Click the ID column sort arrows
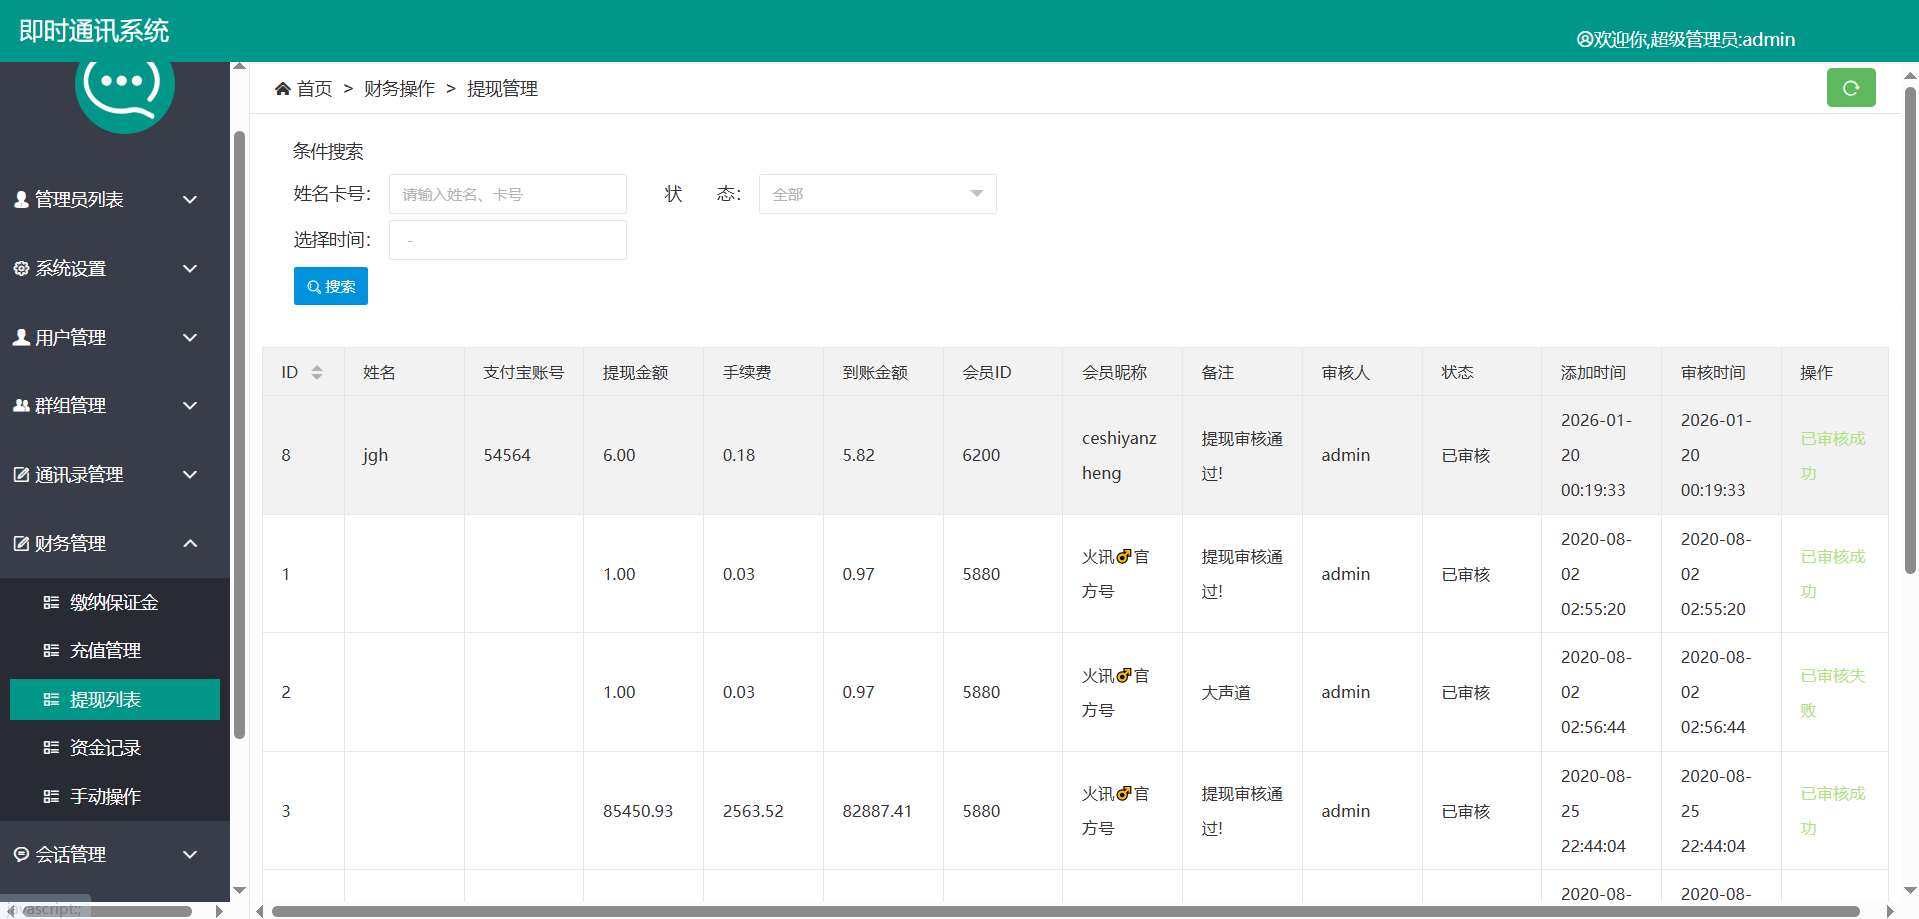 pos(317,373)
